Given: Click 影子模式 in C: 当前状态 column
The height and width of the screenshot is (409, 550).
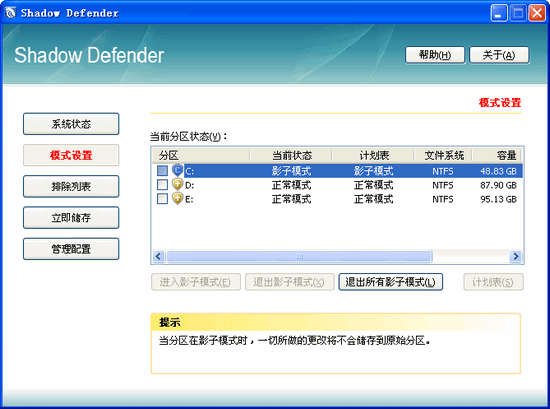Looking at the screenshot, I should click(x=291, y=171).
